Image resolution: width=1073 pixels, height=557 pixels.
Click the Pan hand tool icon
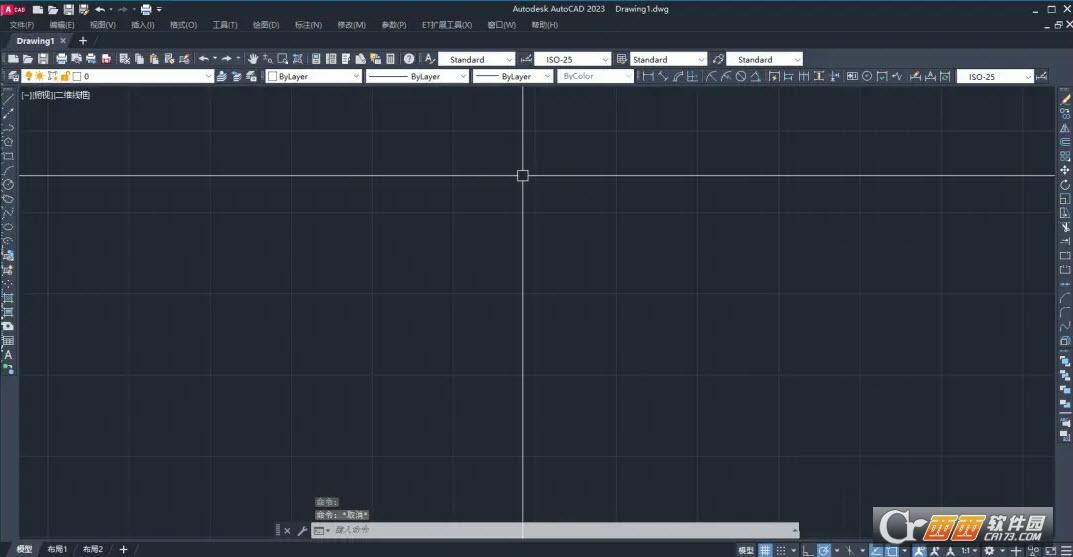point(253,59)
